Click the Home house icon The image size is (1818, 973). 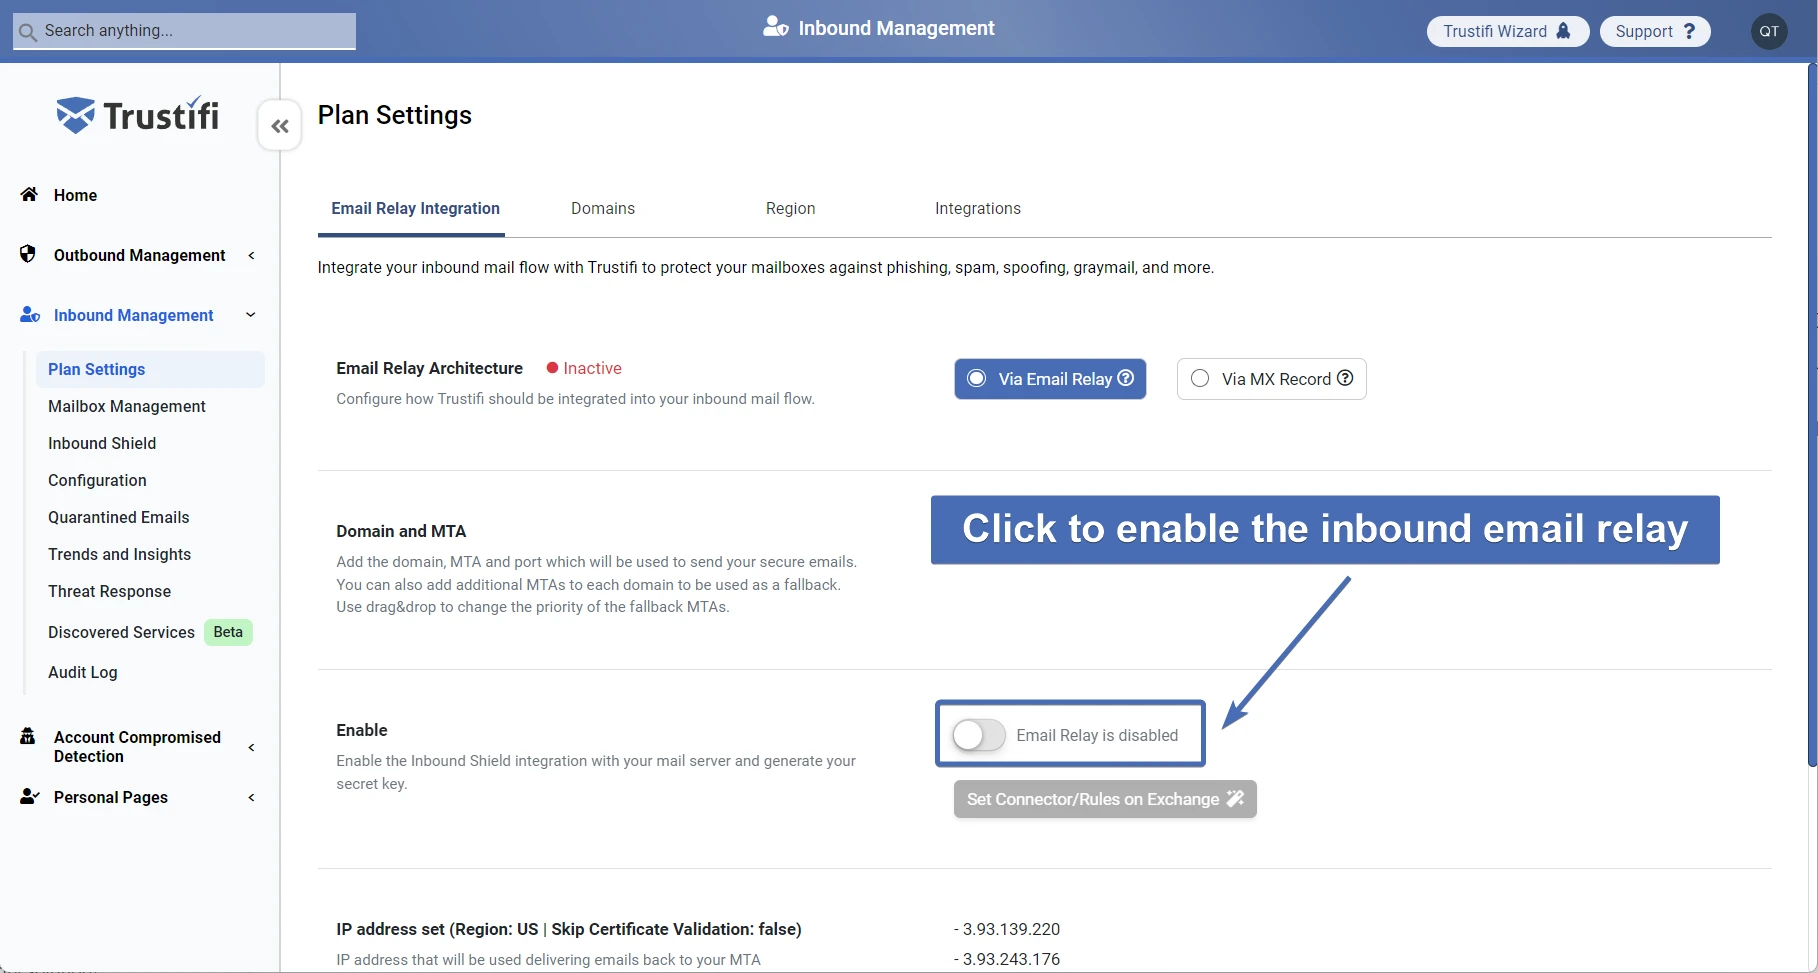coord(29,195)
